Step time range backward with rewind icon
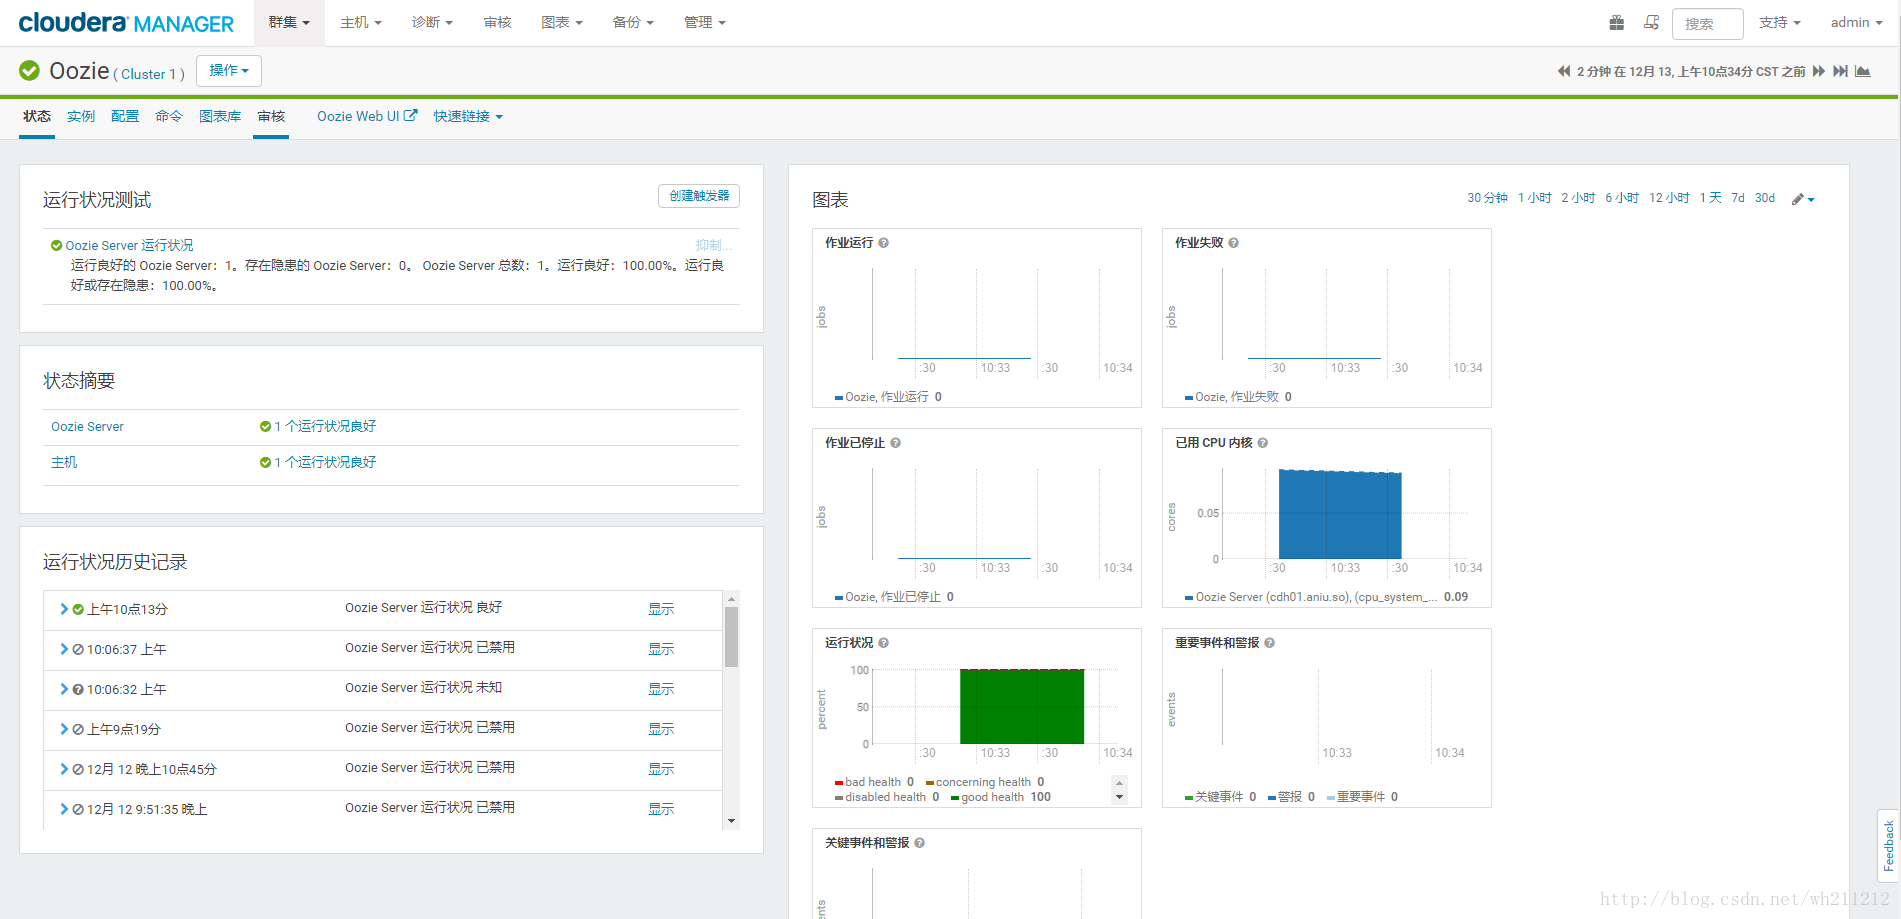 (x=1564, y=71)
